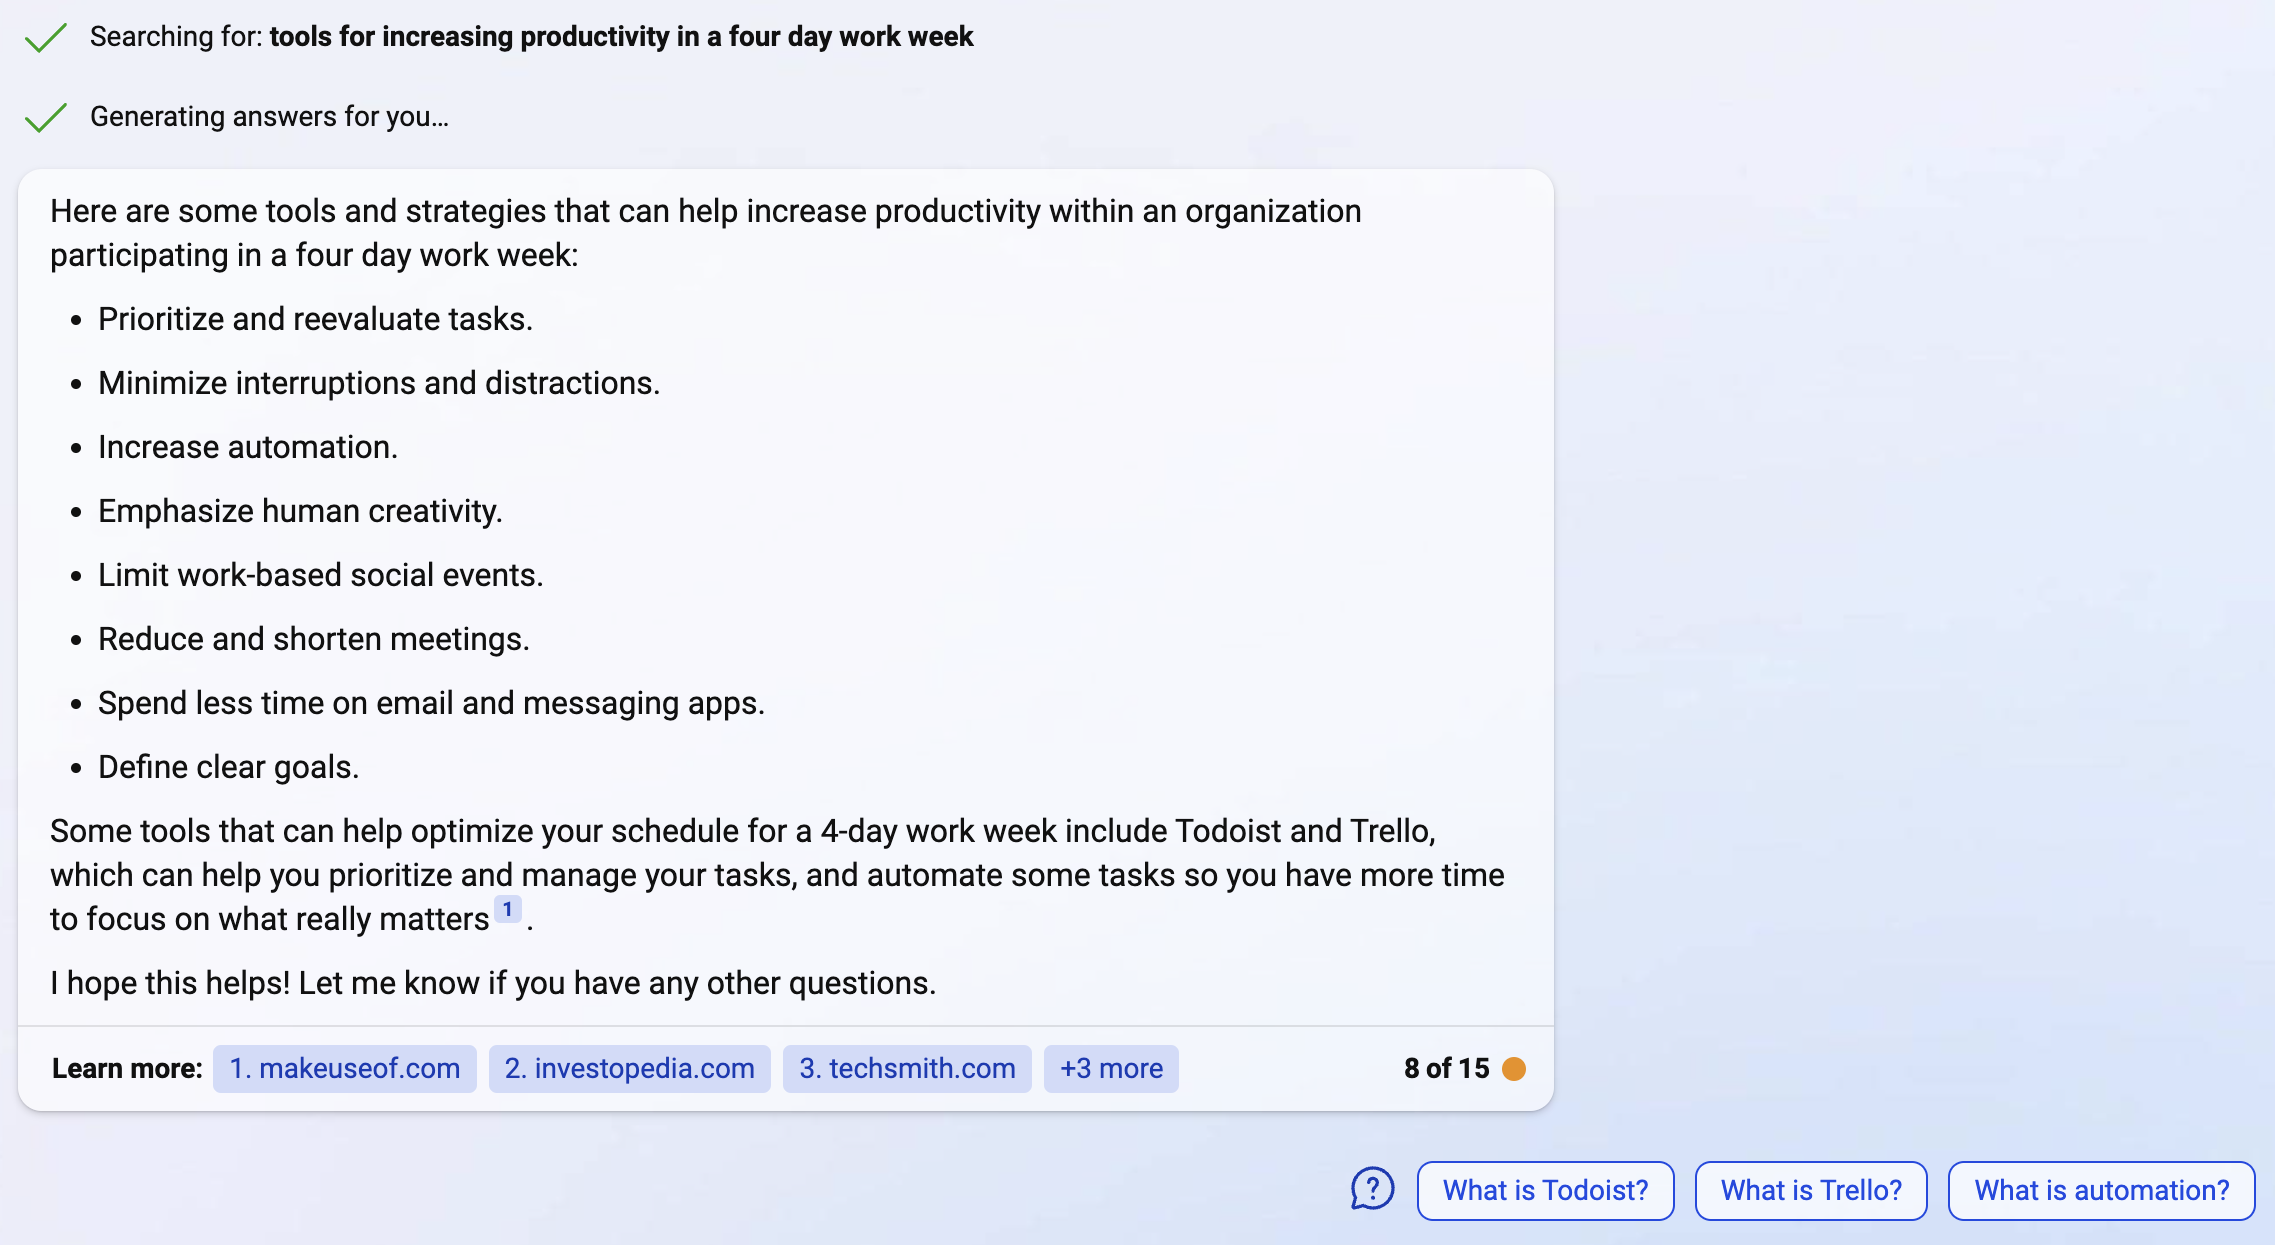
Task: Select the "Generating answers for you" status row
Action: (270, 116)
